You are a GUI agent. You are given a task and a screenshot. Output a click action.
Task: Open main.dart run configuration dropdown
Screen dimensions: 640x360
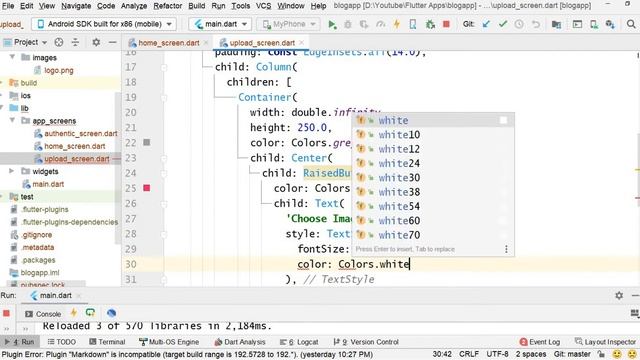point(220,24)
